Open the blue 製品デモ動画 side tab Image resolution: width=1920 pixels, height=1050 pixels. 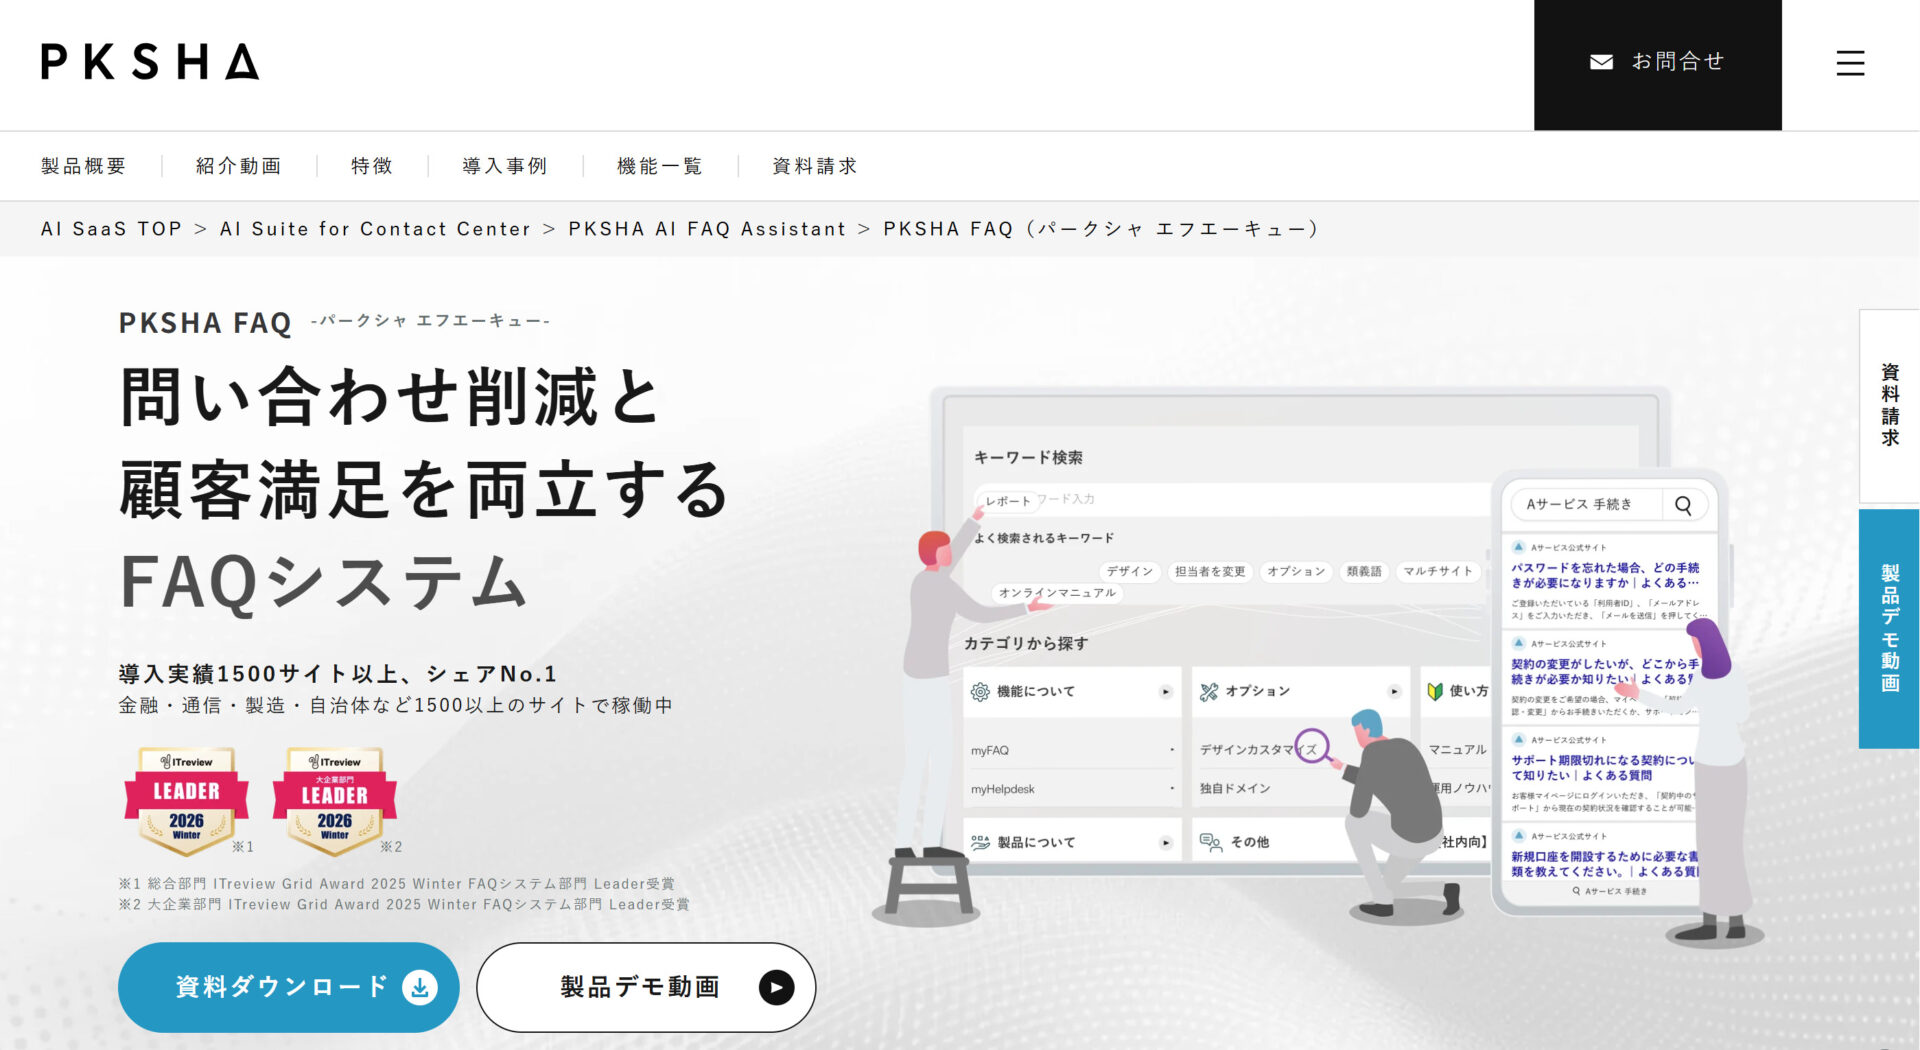coord(1889,628)
